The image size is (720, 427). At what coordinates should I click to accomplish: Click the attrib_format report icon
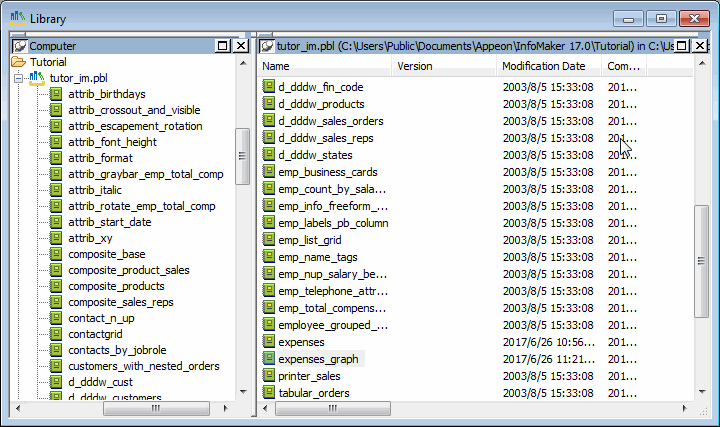56,158
